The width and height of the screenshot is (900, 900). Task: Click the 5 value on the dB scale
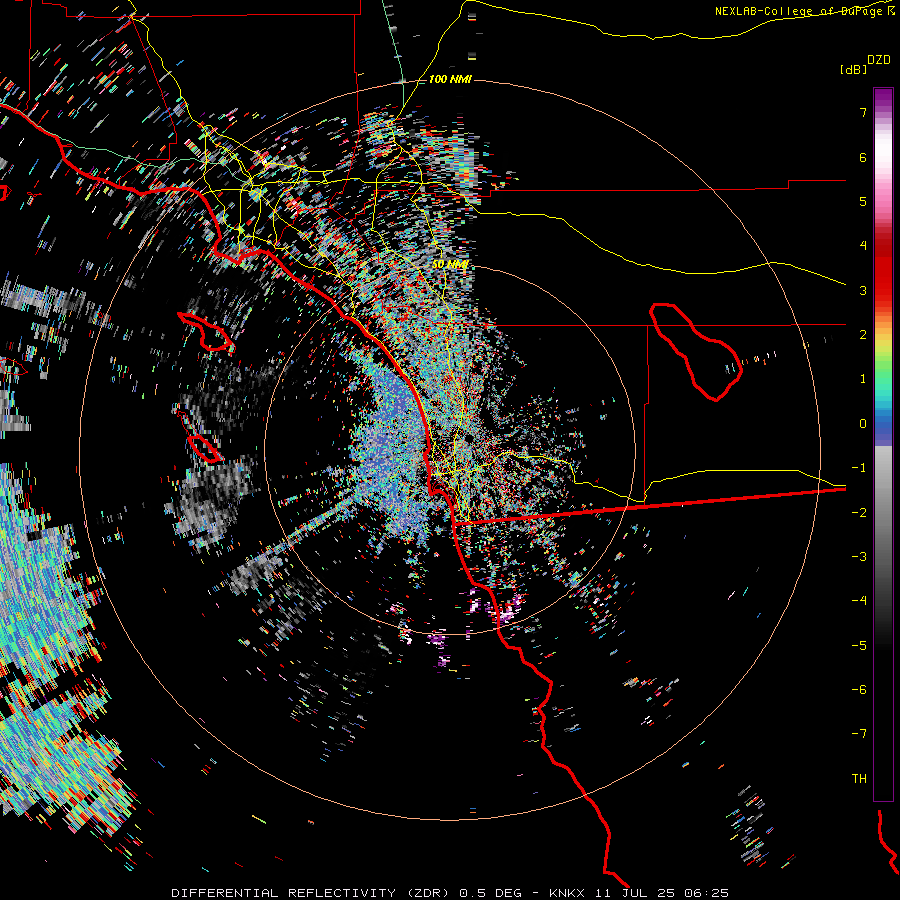[863, 201]
